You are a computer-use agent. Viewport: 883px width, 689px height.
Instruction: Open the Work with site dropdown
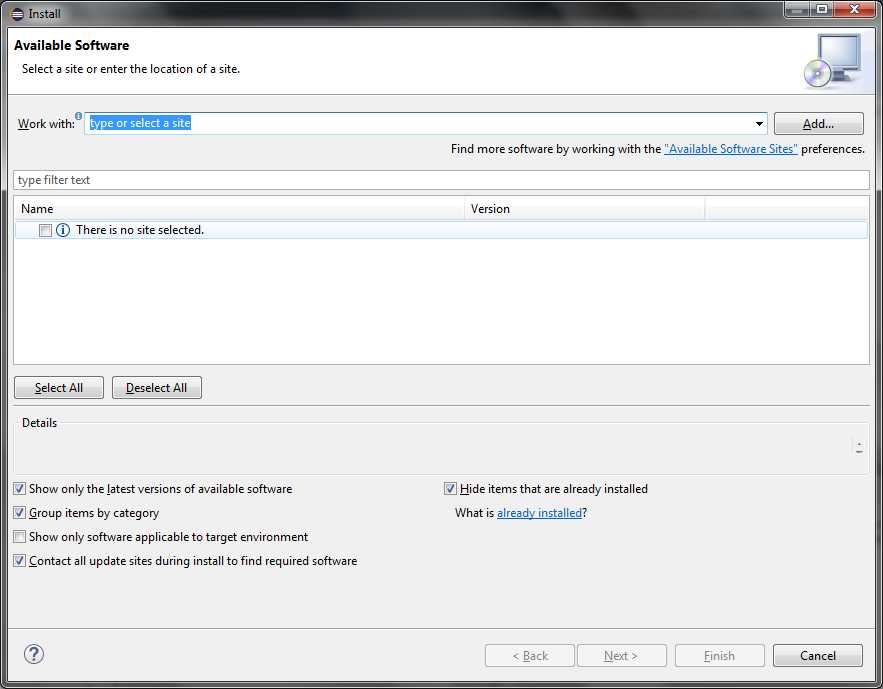(x=758, y=123)
